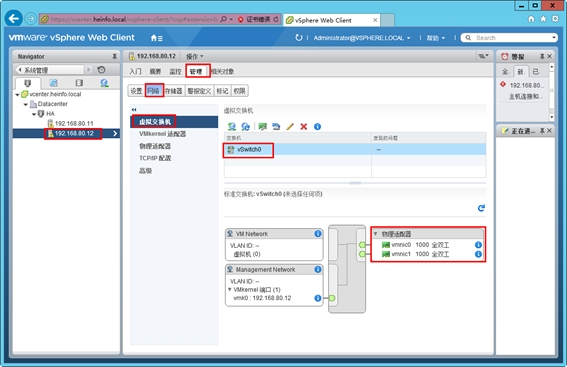Screen dimensions: 567x367
Task: Click info icon for vmnic0 adapter
Action: pyautogui.click(x=478, y=245)
